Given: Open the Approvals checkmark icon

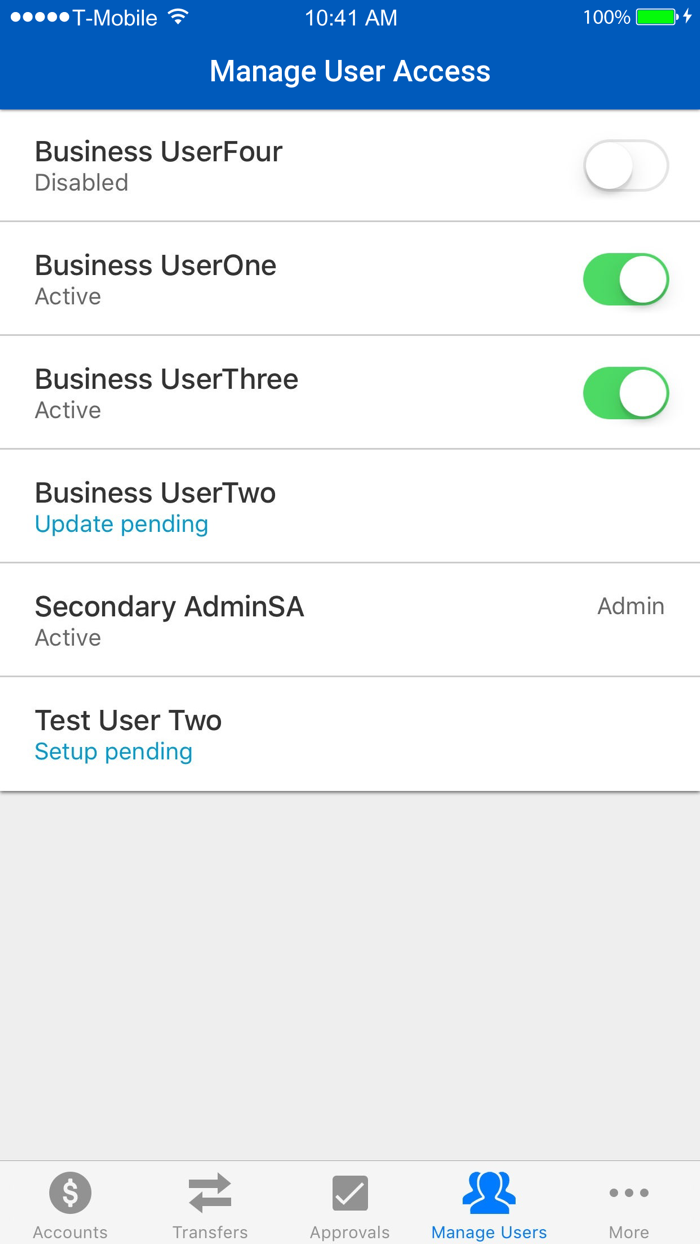Looking at the screenshot, I should coord(349,1192).
